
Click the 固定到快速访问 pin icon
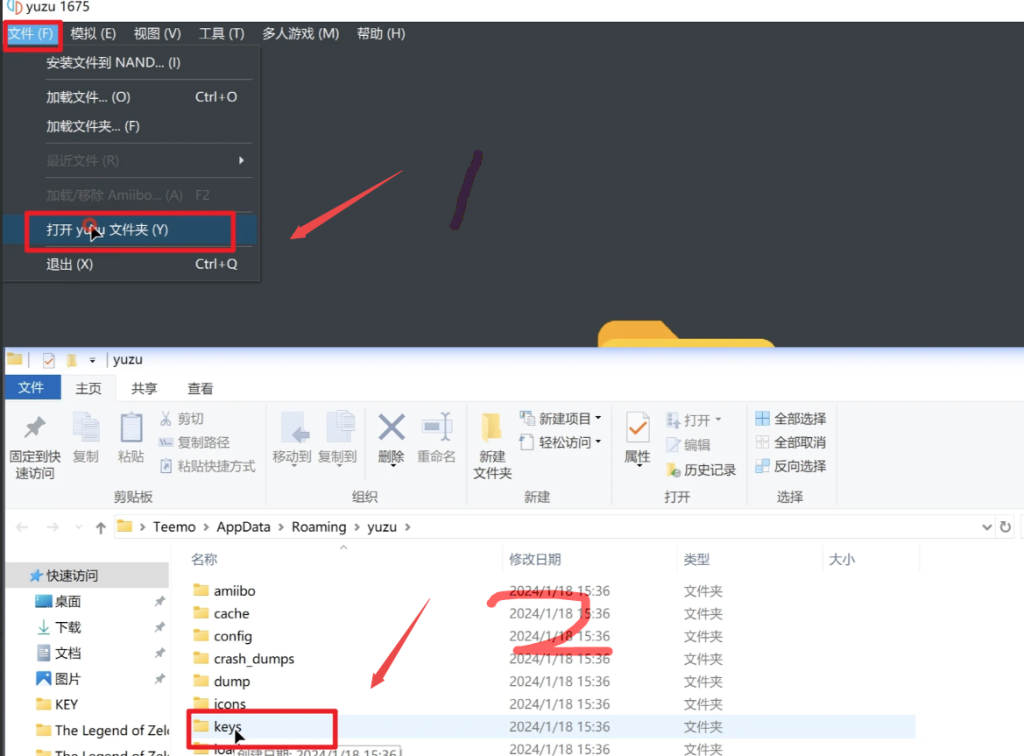tap(35, 428)
